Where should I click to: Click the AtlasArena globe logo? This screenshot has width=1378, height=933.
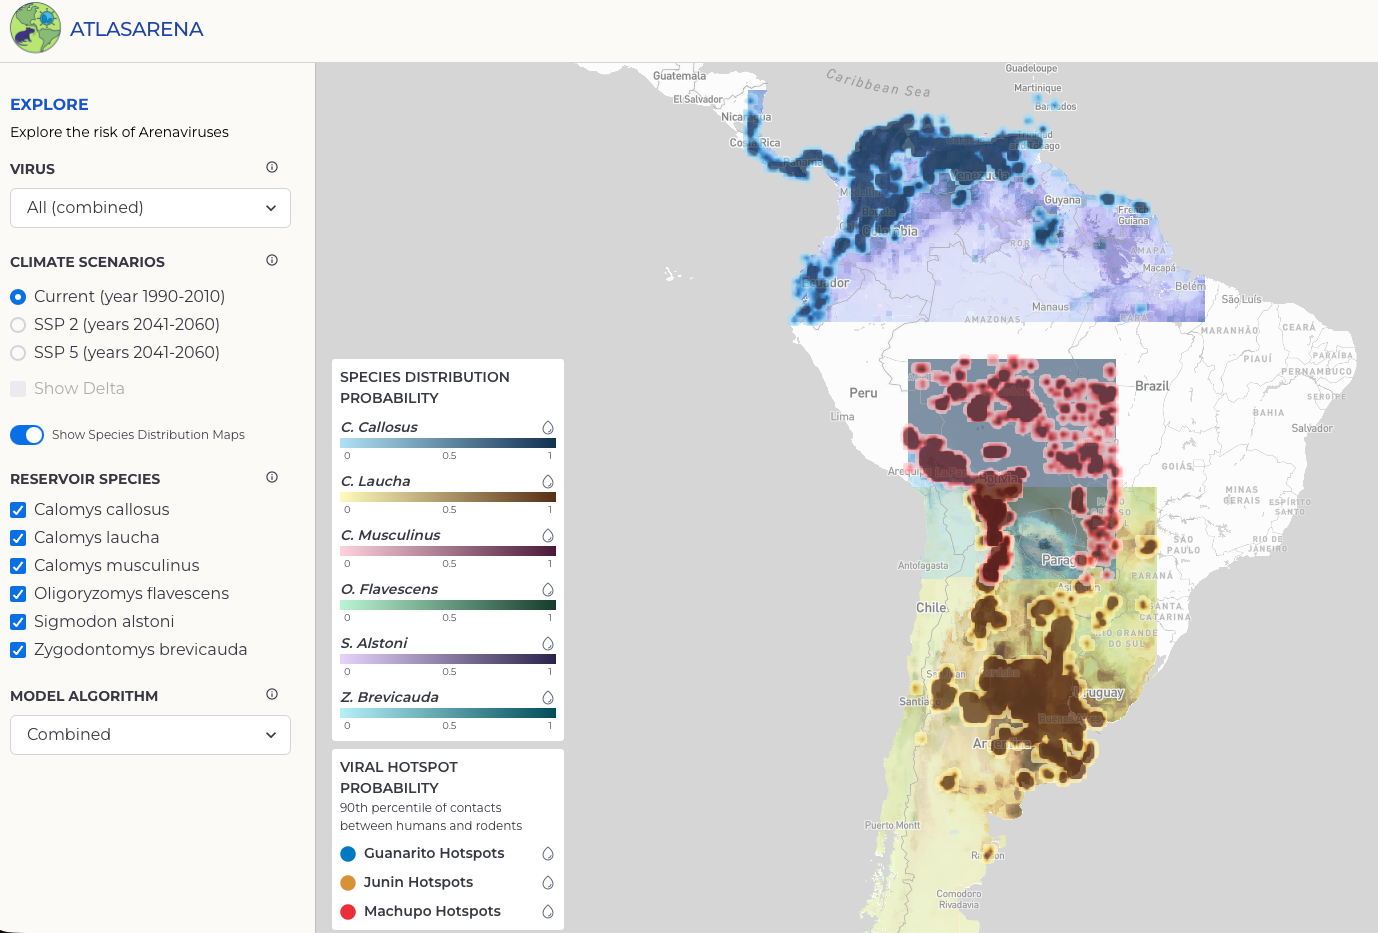click(x=35, y=28)
